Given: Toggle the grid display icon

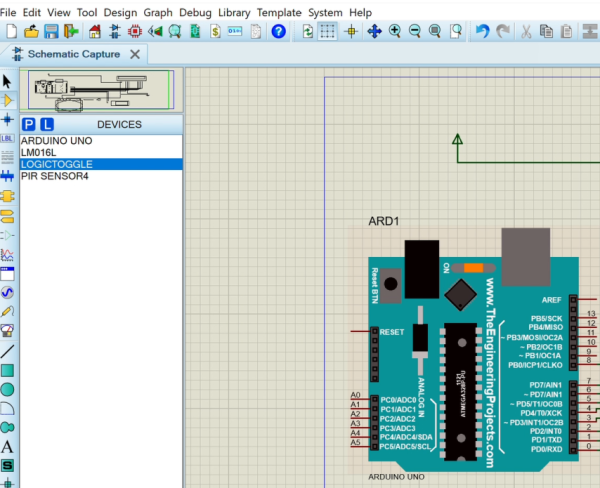Looking at the screenshot, I should 327,31.
